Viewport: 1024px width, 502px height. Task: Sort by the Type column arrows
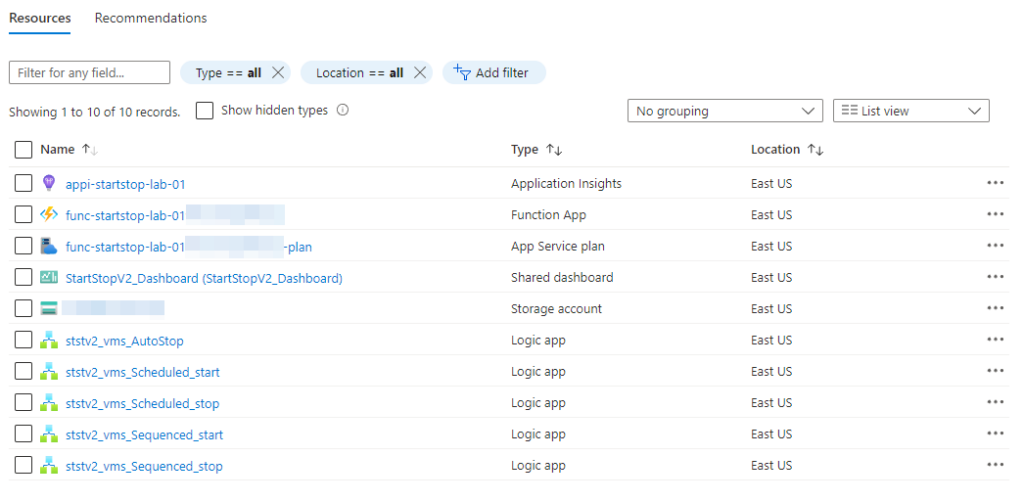pyautogui.click(x=554, y=149)
